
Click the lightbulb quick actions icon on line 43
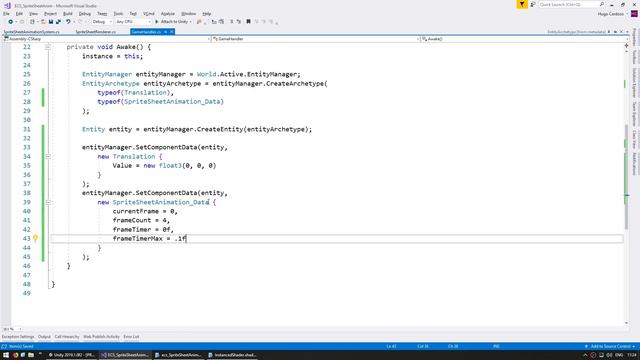35,238
